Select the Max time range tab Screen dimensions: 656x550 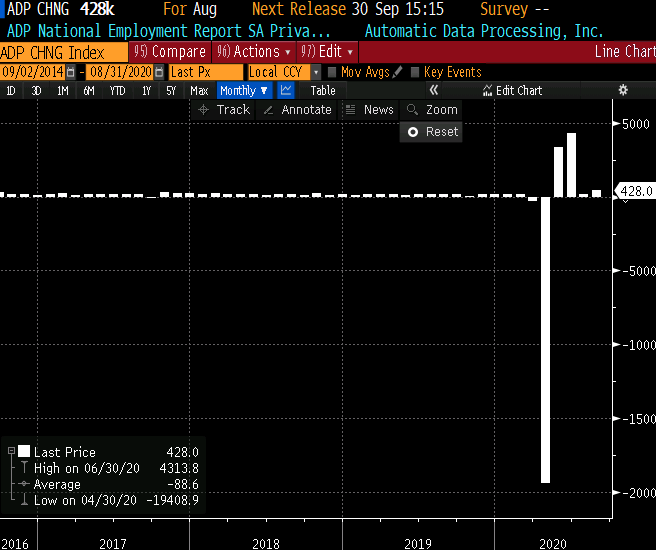point(199,90)
